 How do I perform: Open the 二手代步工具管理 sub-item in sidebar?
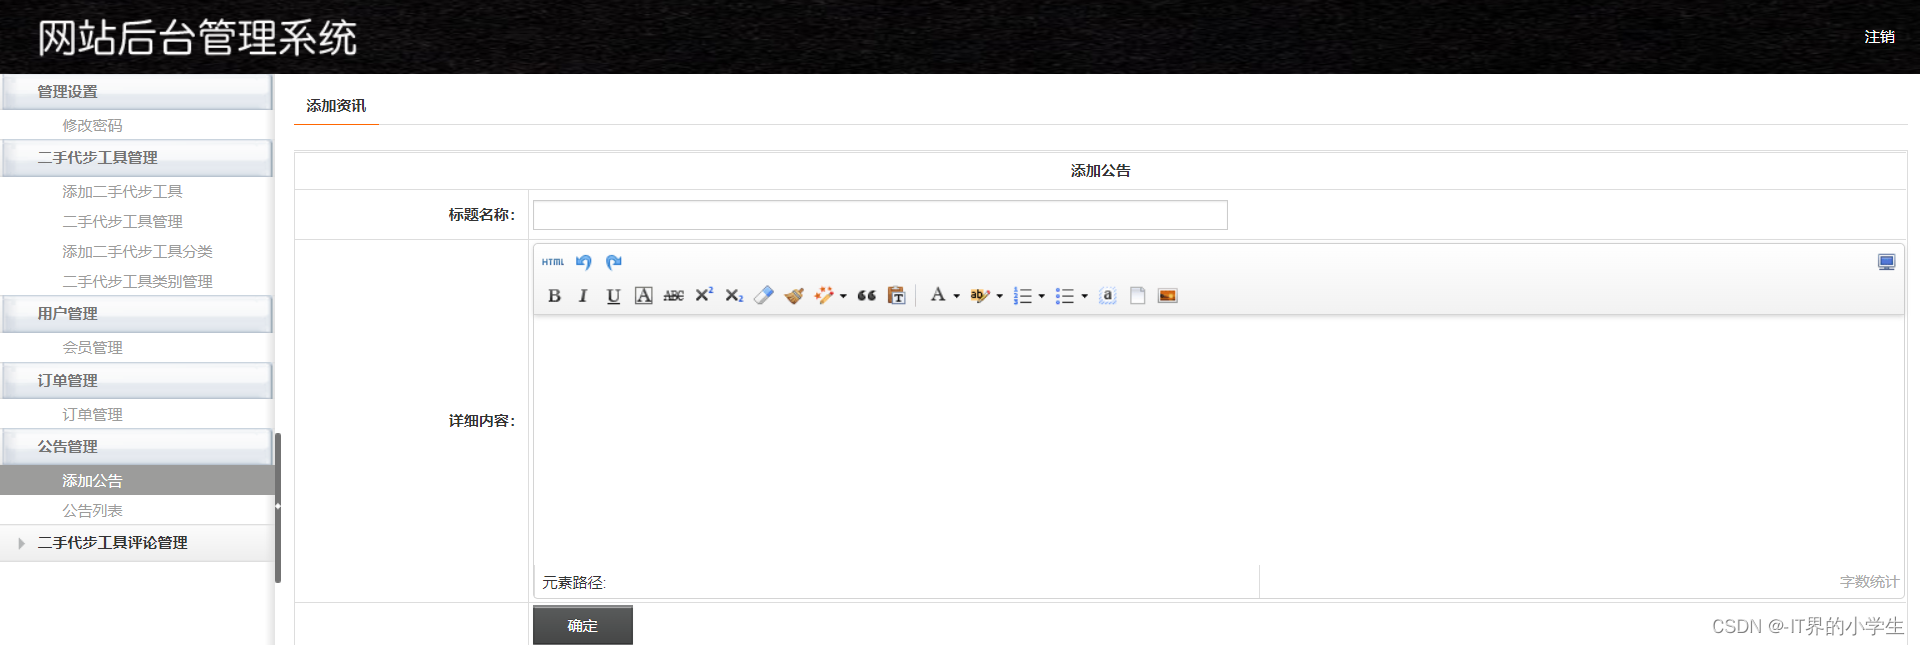pyautogui.click(x=122, y=221)
